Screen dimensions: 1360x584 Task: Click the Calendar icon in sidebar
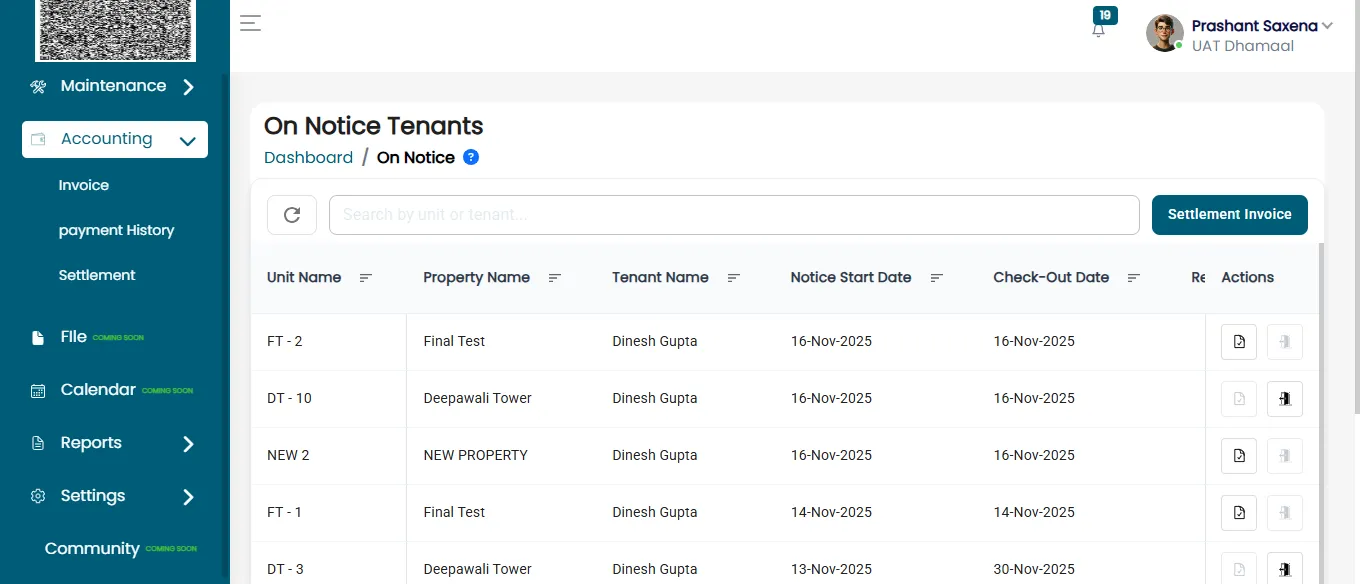point(38,391)
